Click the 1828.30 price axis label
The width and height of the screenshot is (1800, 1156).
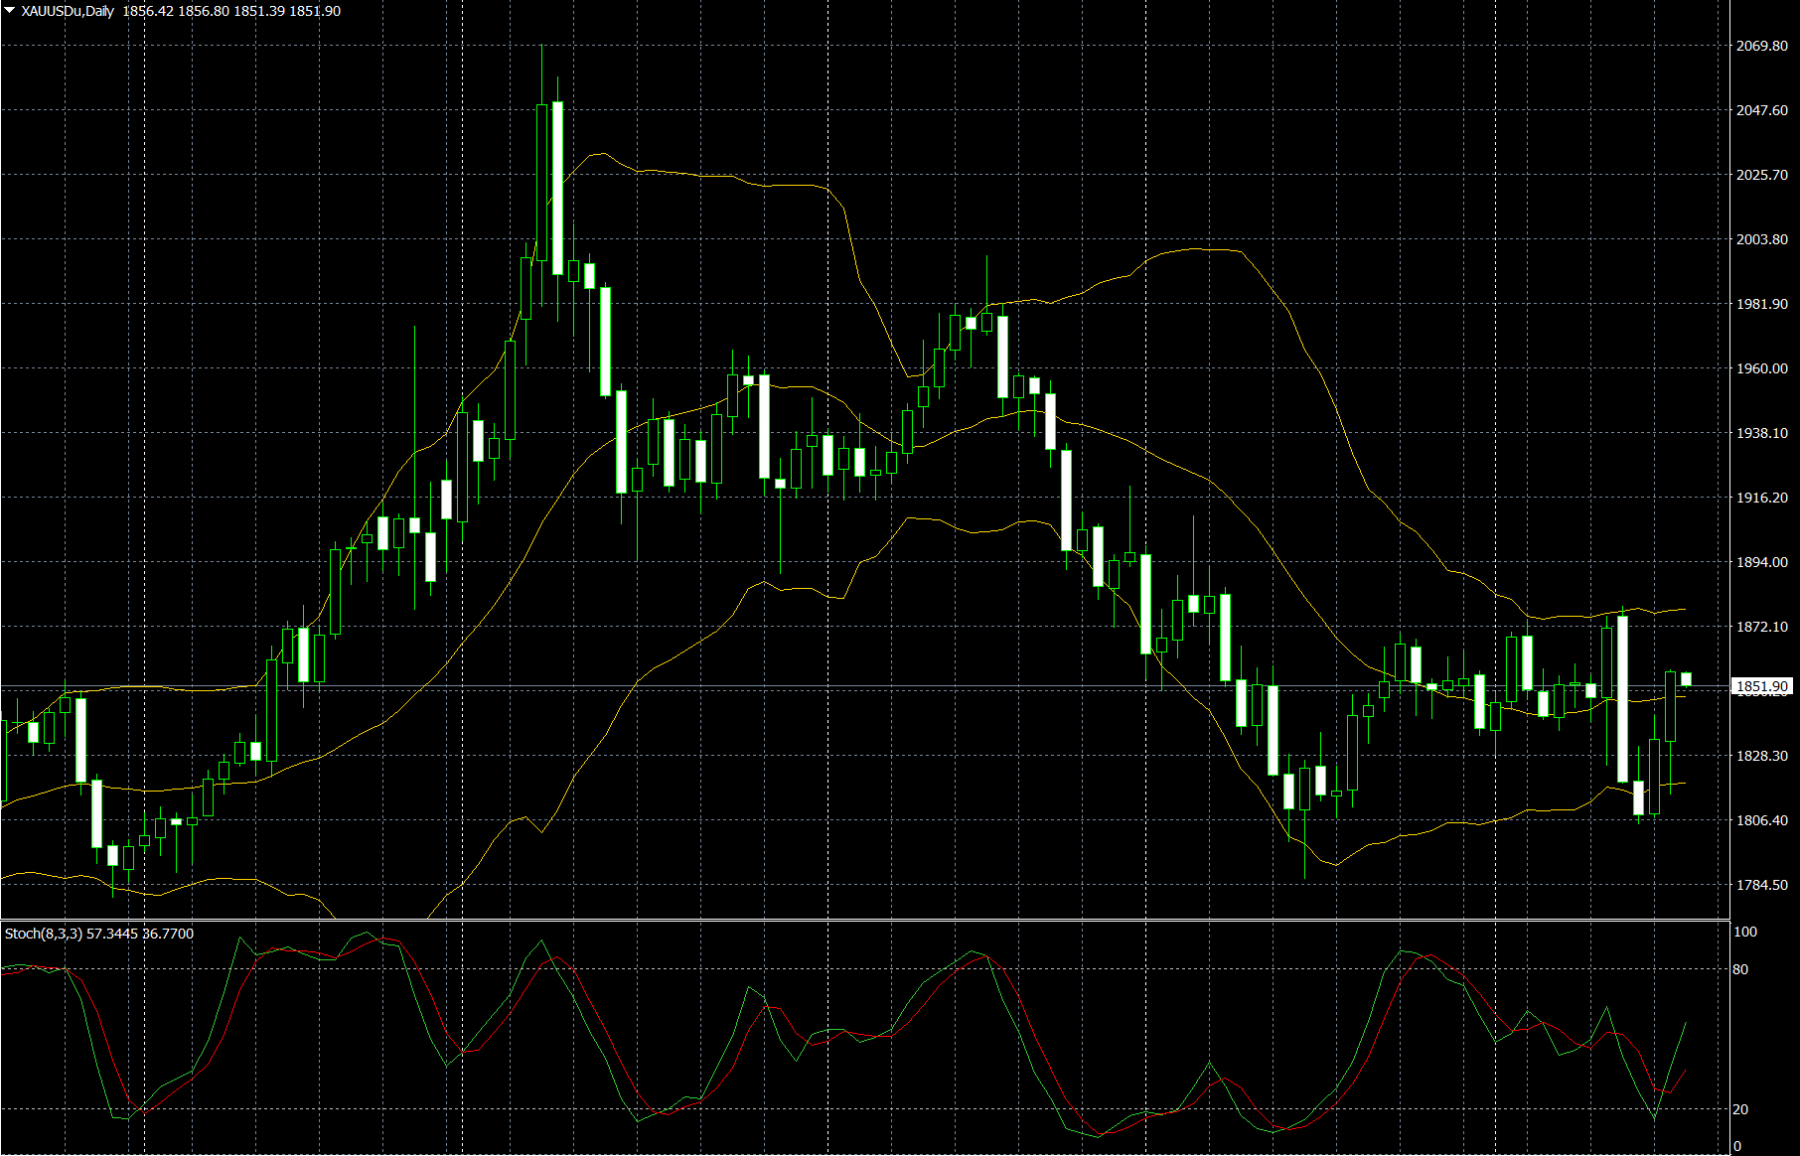click(1762, 756)
